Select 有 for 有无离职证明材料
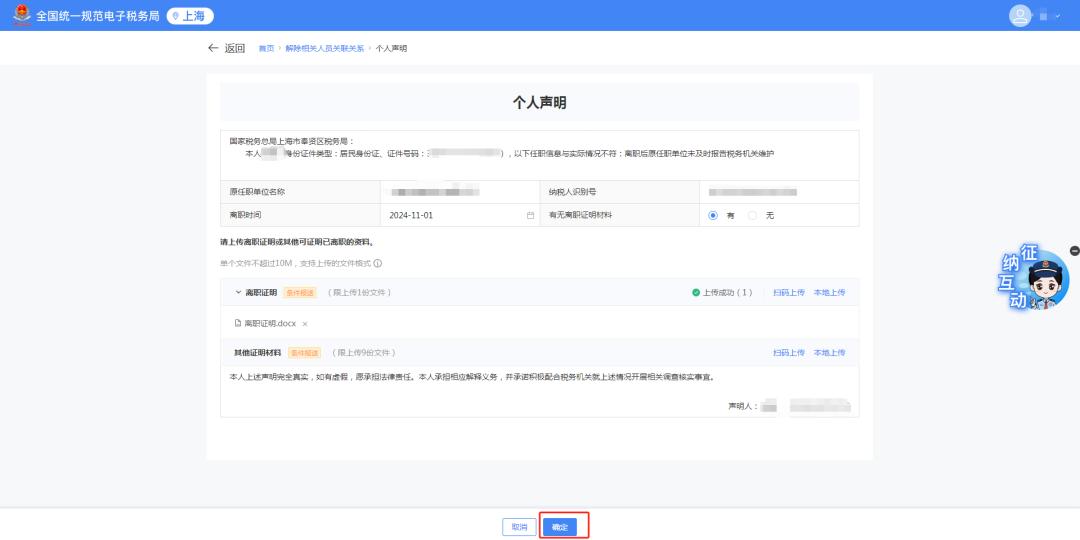 713,215
